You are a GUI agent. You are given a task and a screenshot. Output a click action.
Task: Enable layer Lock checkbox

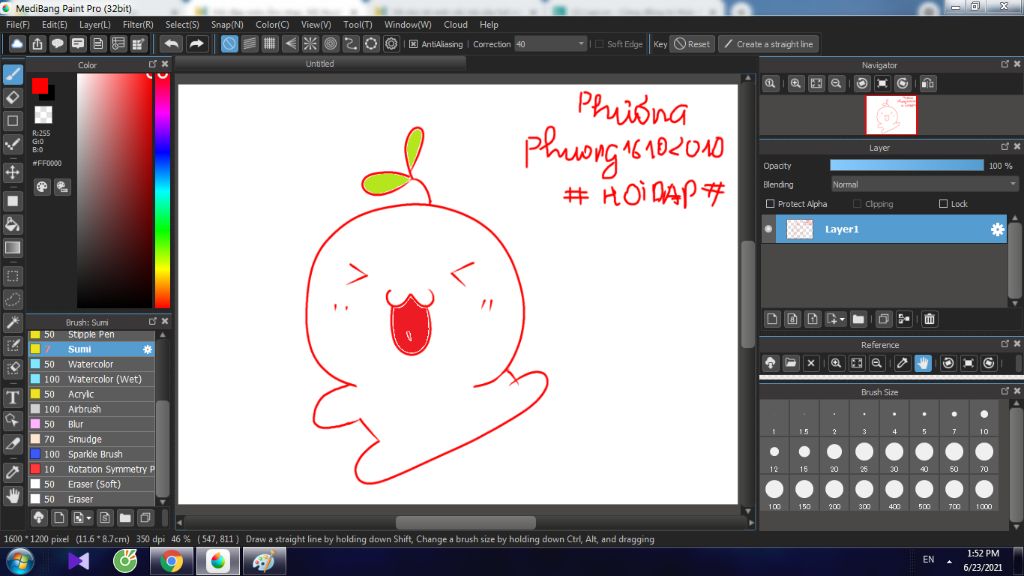coord(943,204)
